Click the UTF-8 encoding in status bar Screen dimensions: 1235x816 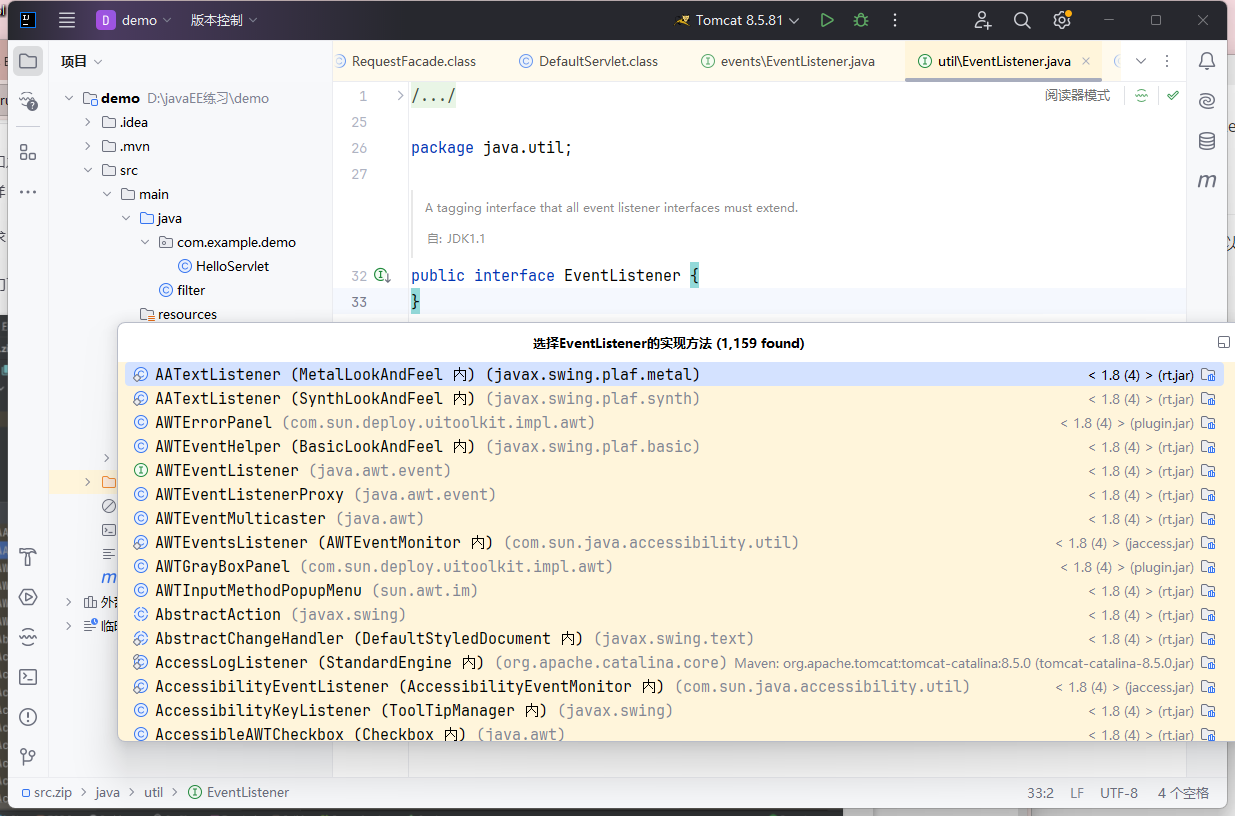click(1118, 792)
